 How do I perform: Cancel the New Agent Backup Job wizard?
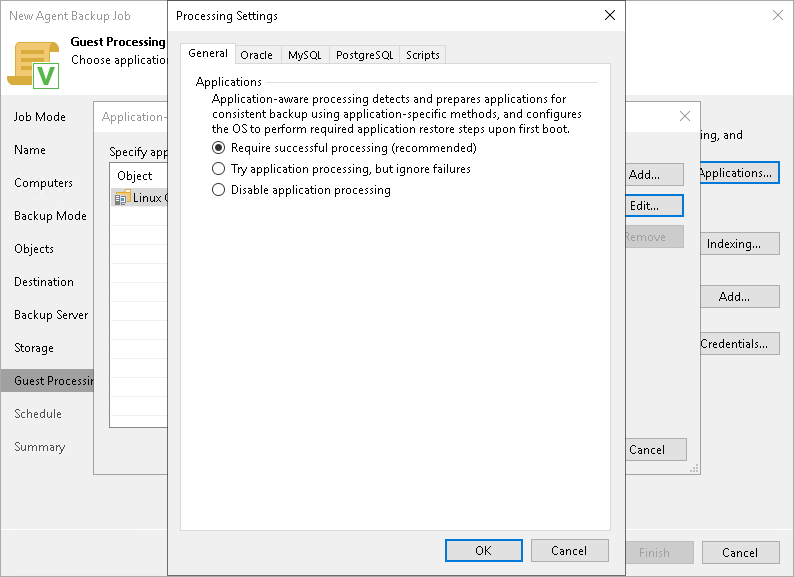tap(740, 553)
